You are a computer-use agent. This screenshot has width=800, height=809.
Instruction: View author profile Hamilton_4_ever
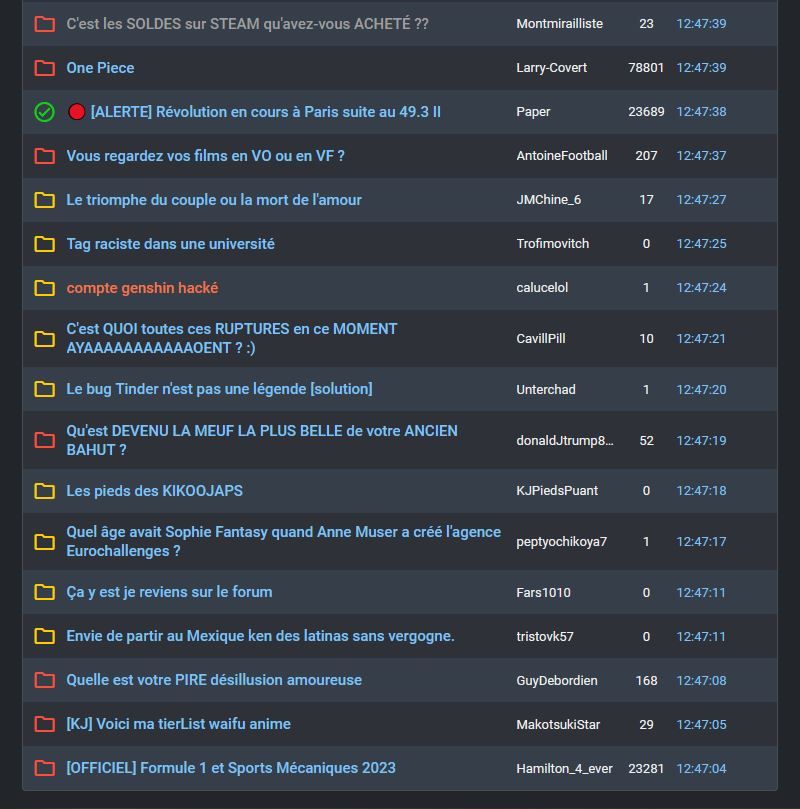click(564, 768)
